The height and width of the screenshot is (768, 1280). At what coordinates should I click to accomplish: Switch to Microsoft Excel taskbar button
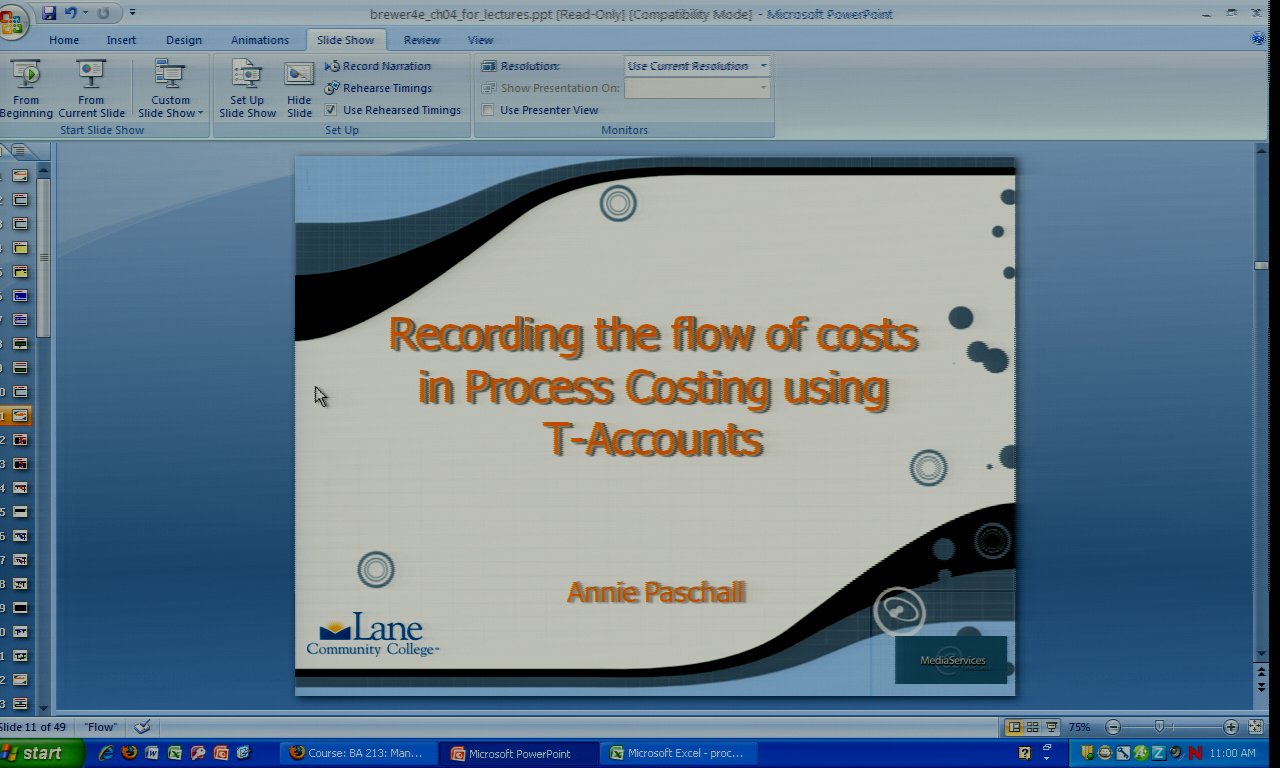[x=676, y=753]
